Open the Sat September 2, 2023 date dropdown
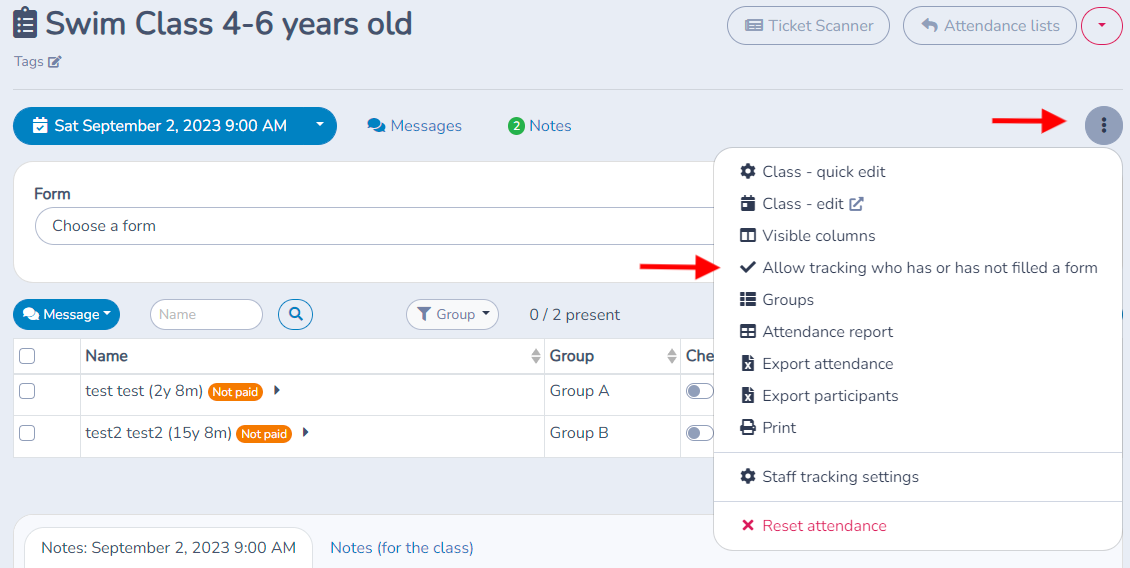 (174, 125)
